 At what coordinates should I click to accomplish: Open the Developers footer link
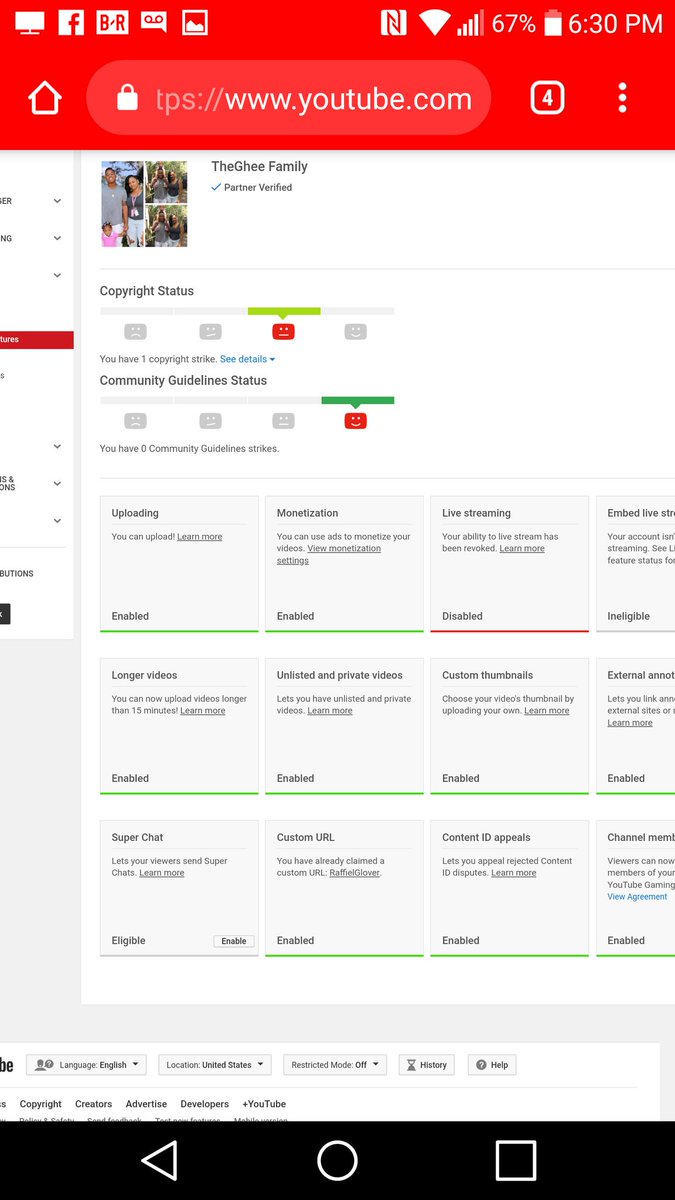pyautogui.click(x=205, y=1104)
